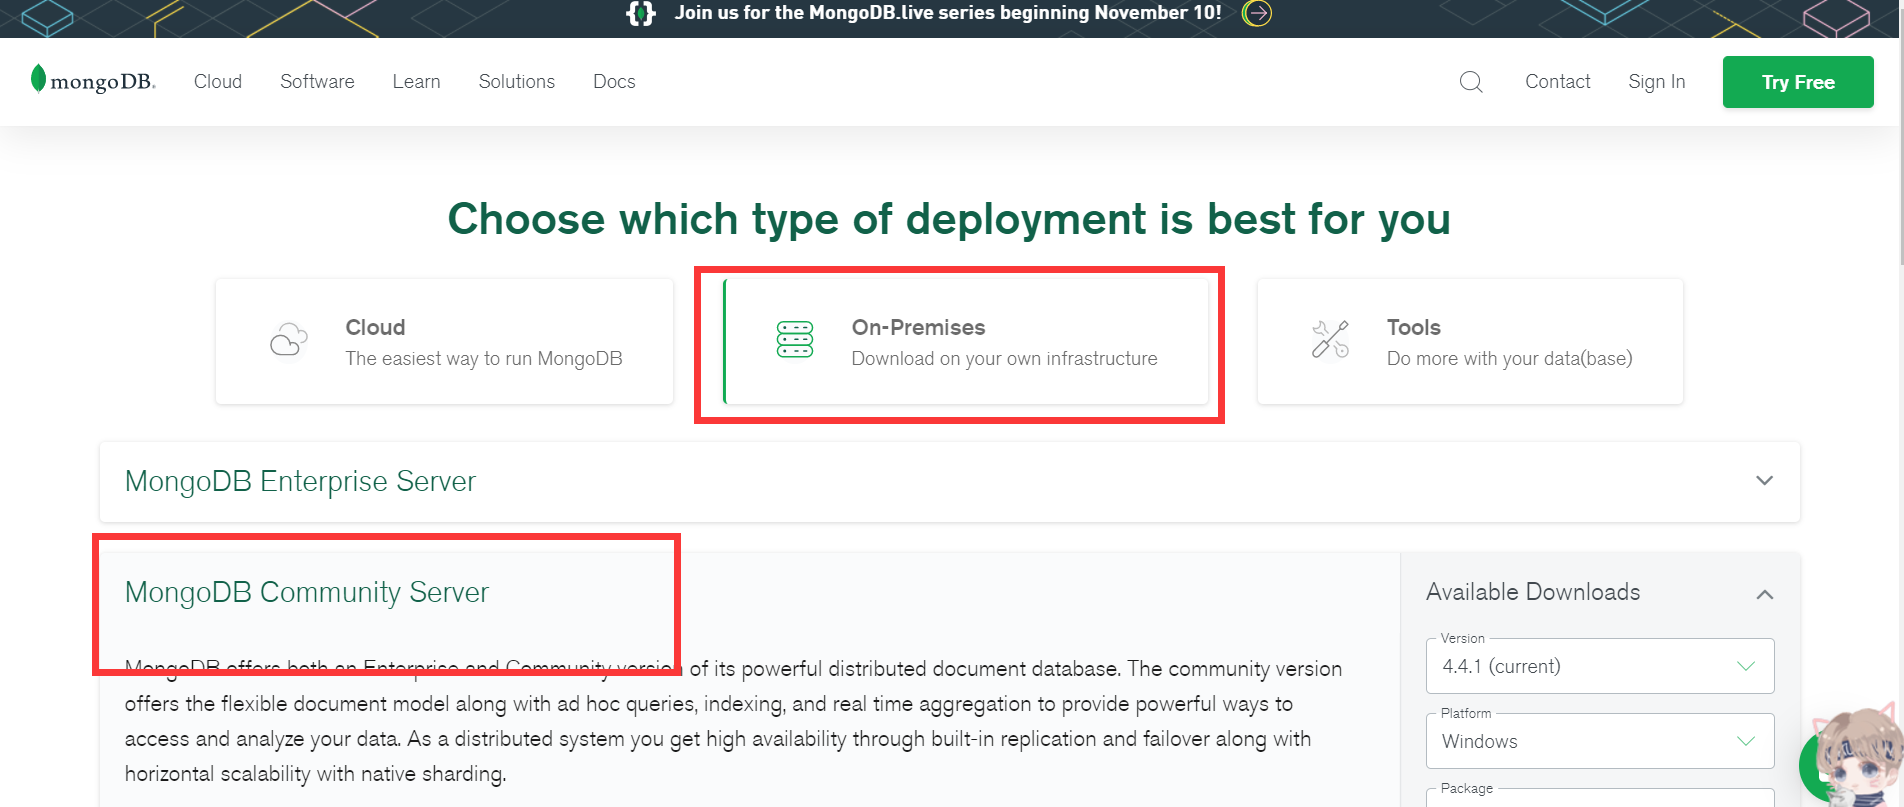Click the wrench and screwdriver Tools icon
This screenshot has height=807, width=1904.
[x=1330, y=340]
